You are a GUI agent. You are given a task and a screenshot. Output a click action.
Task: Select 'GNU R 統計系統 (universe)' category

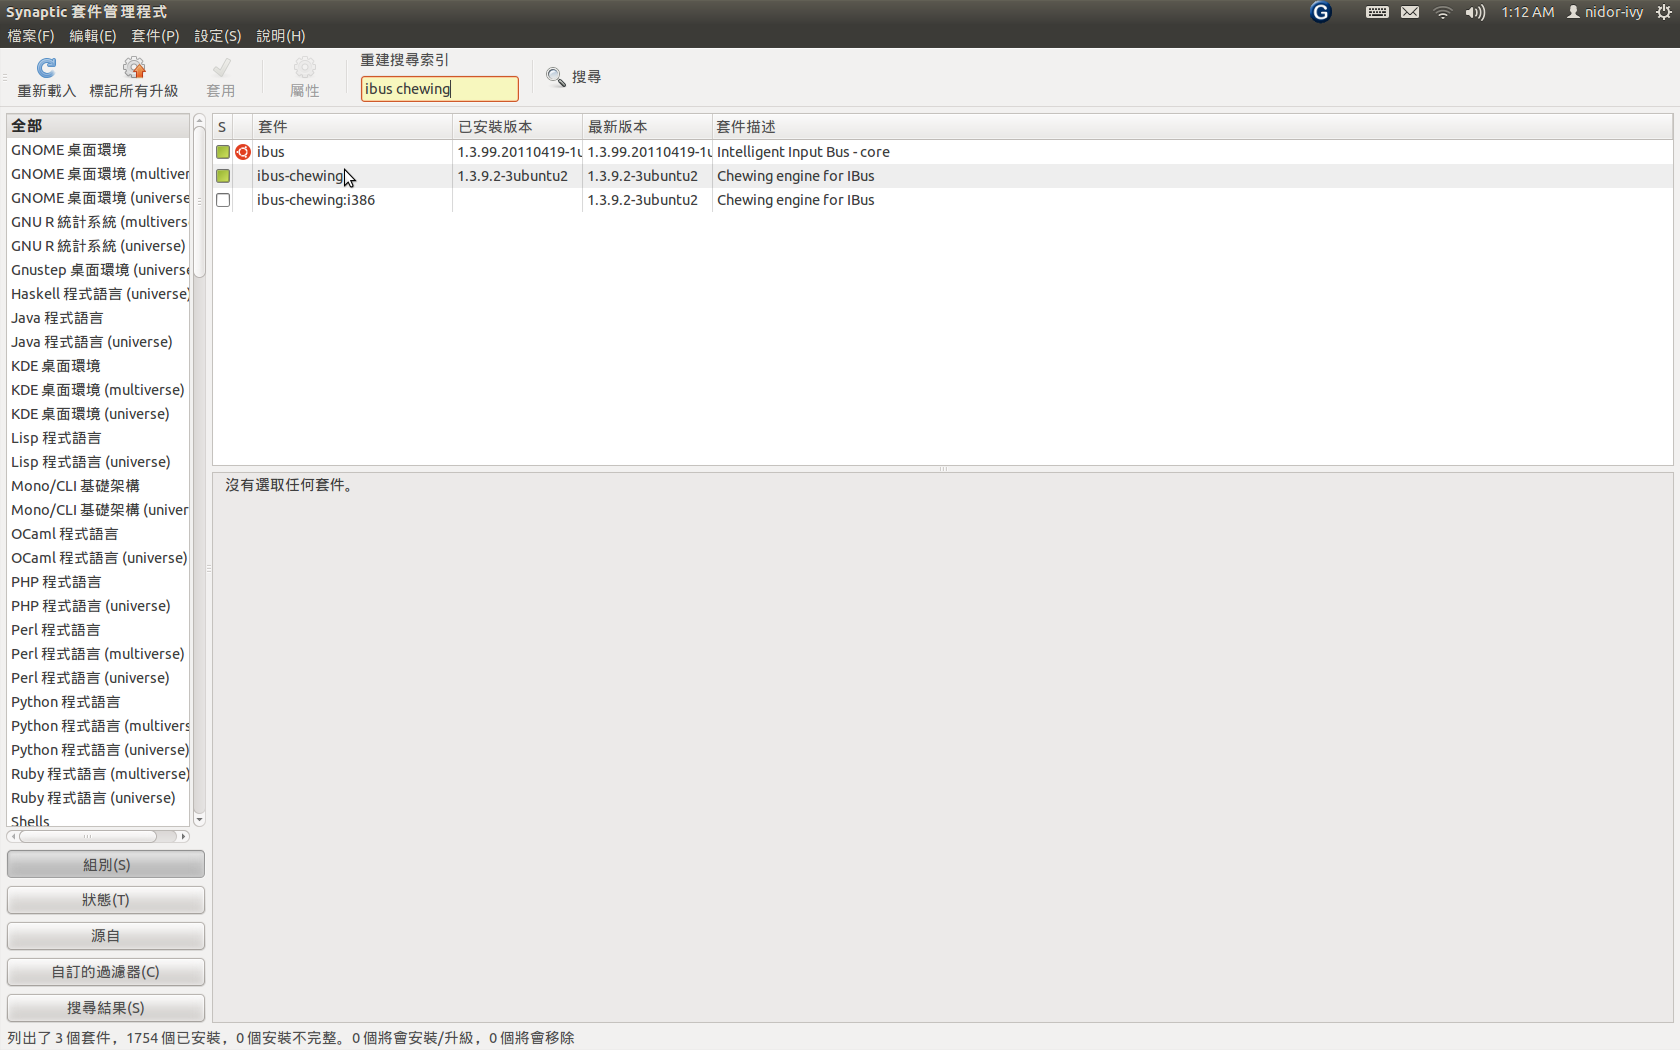98,246
